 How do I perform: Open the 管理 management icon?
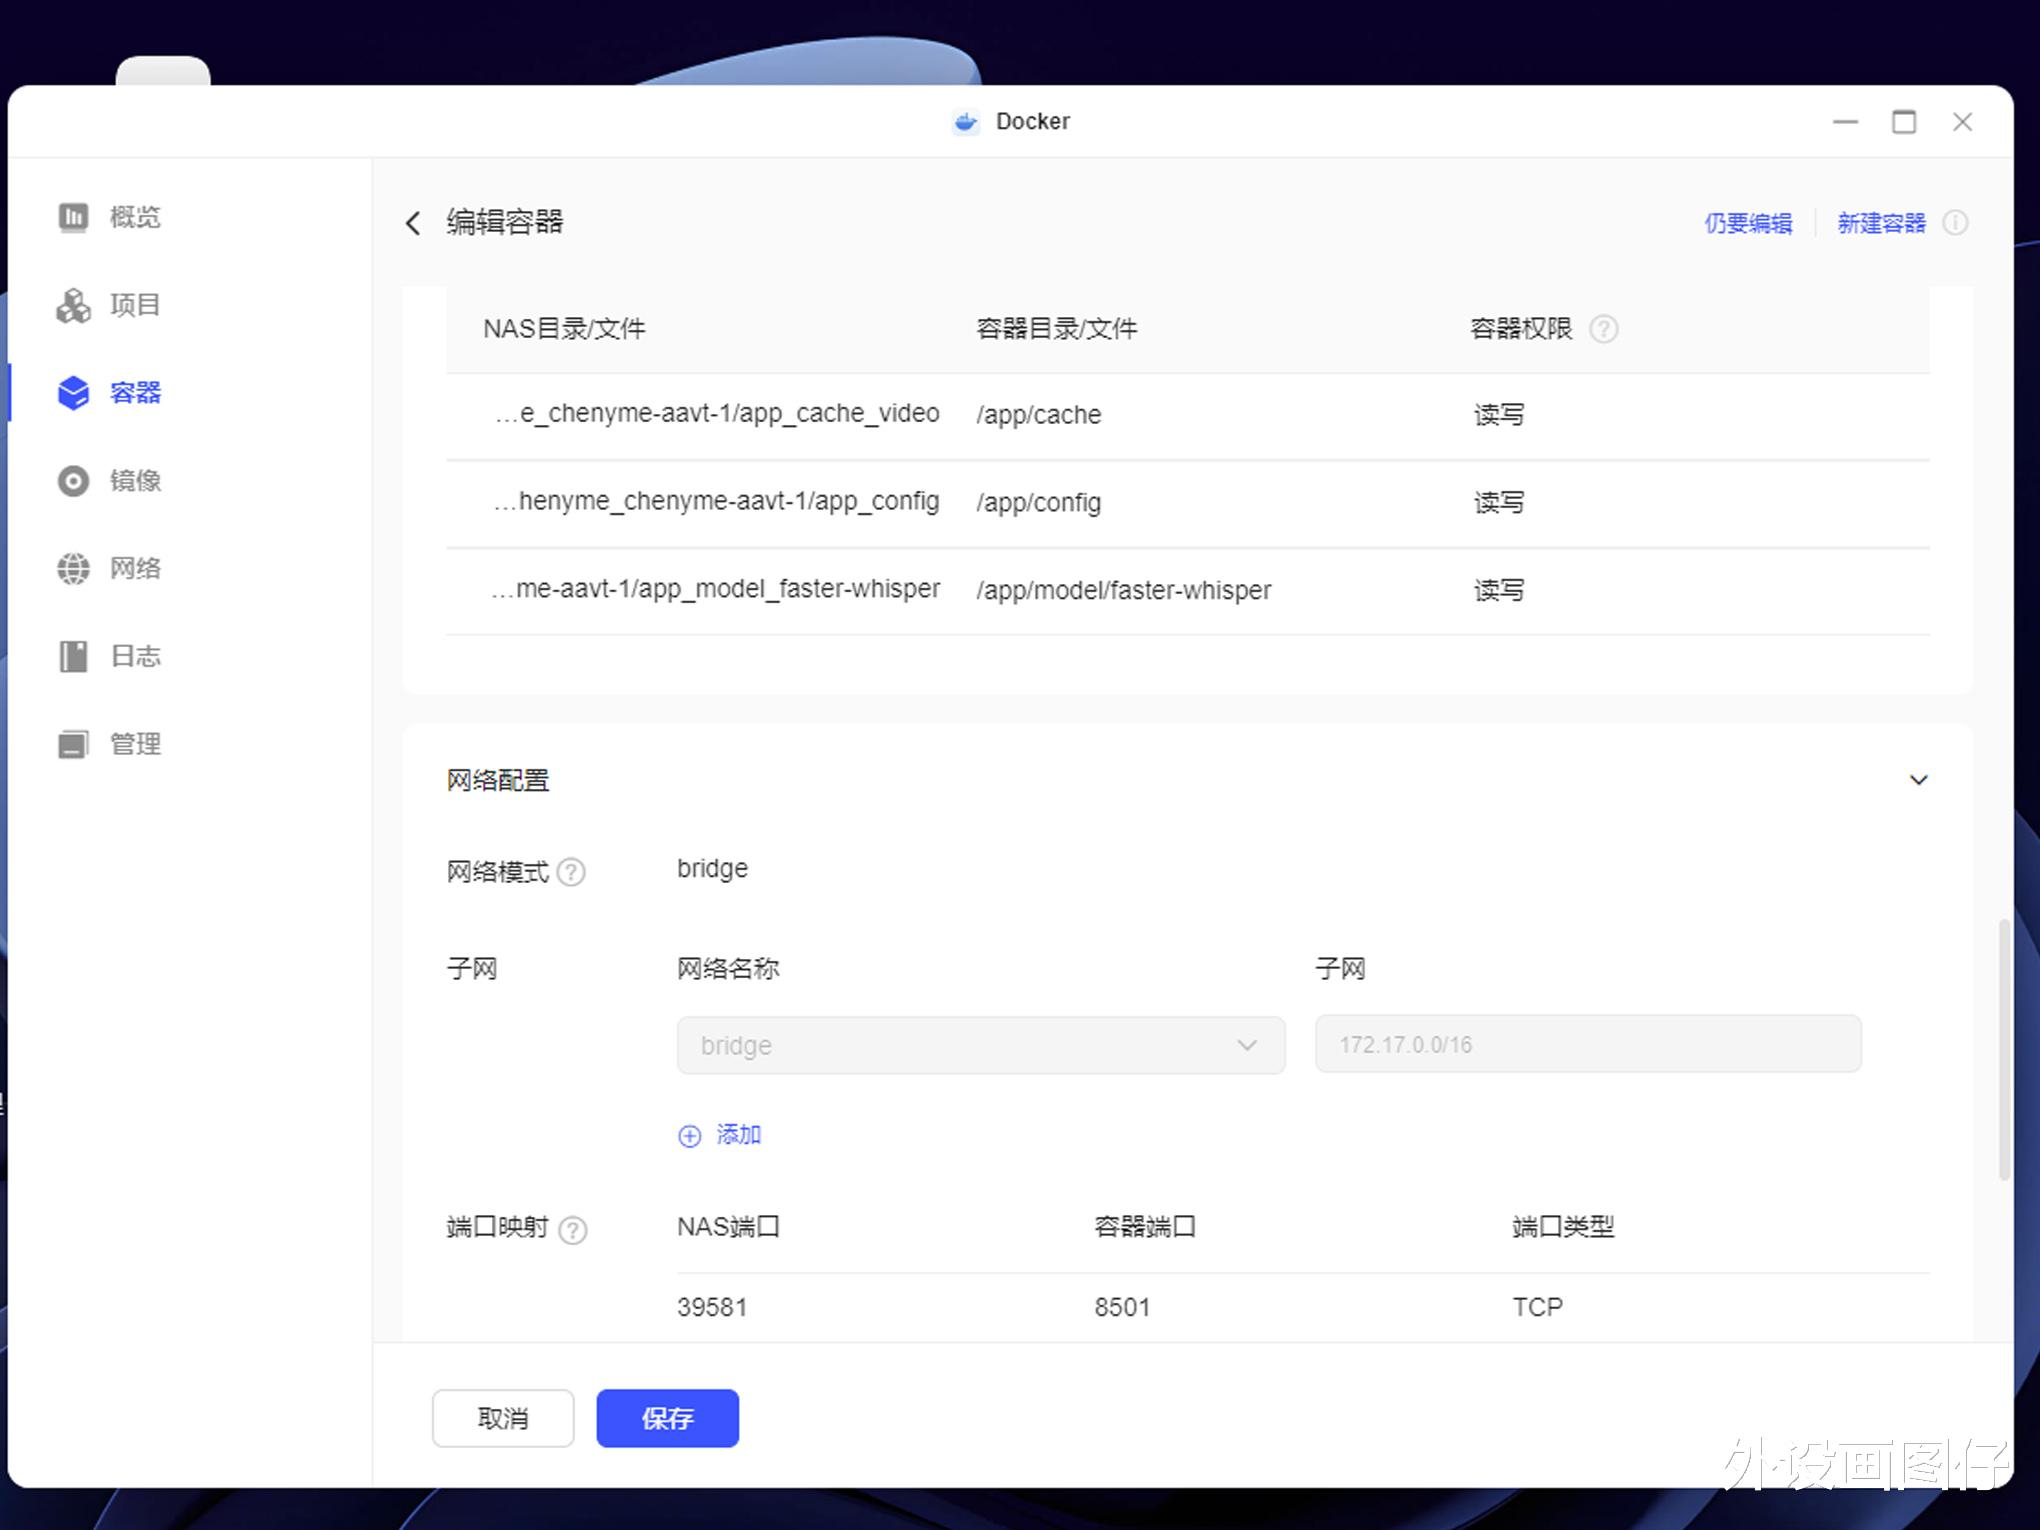(x=73, y=744)
